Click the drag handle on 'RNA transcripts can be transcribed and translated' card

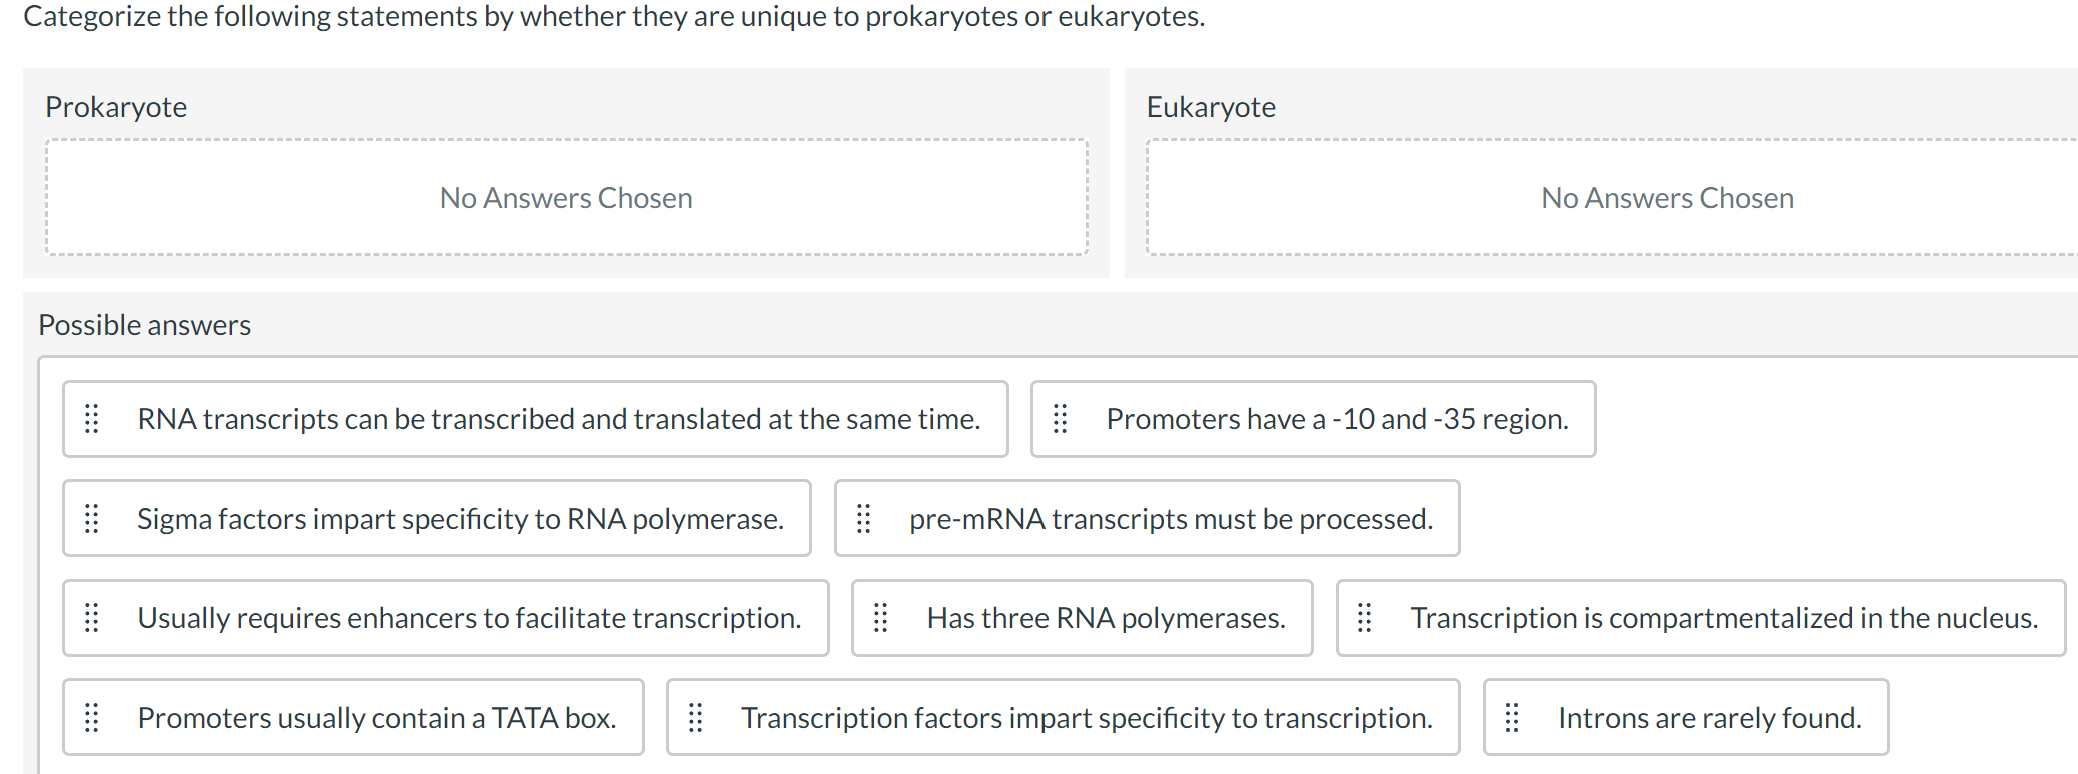92,419
